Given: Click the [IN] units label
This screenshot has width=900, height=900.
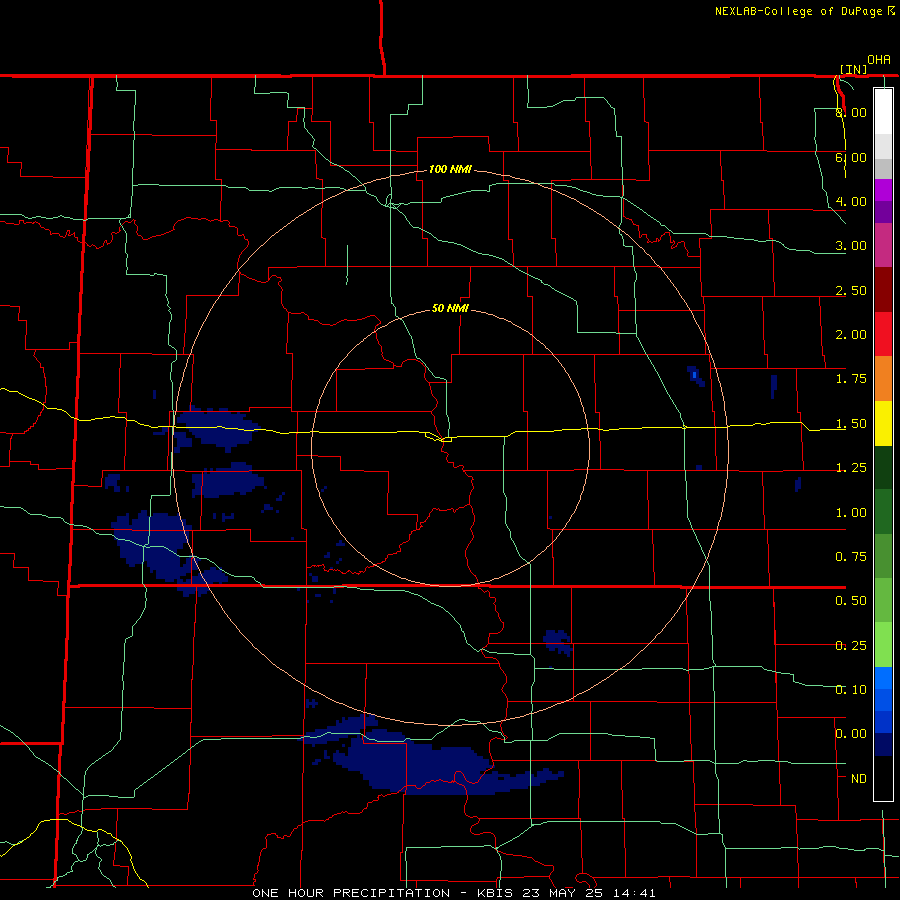Looking at the screenshot, I should [853, 69].
